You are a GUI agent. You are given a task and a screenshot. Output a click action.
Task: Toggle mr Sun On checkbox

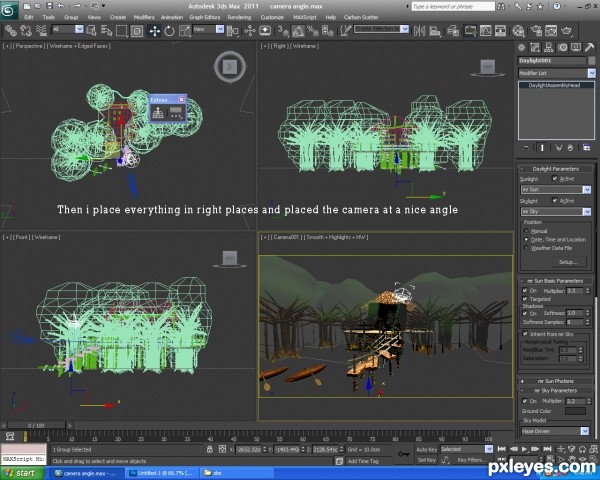(x=525, y=291)
